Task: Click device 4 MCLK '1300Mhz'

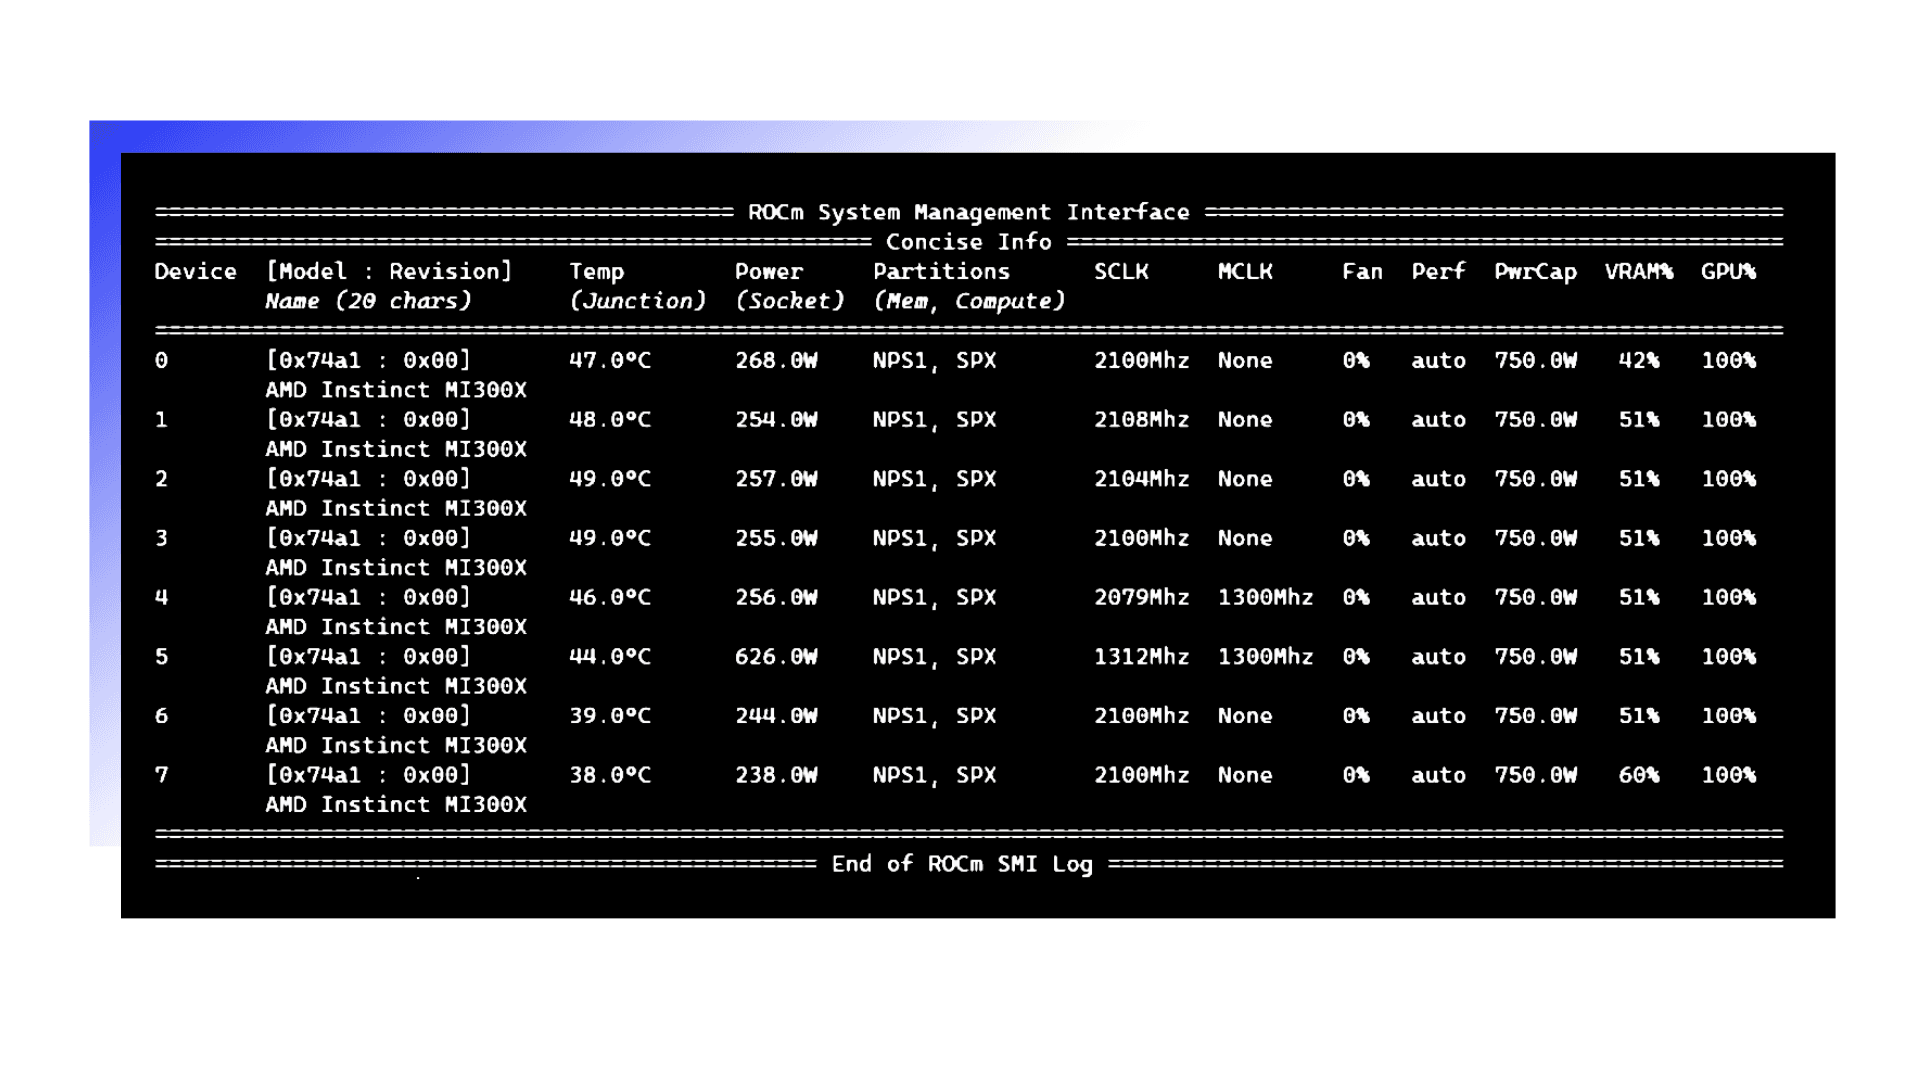Action: (x=1266, y=597)
